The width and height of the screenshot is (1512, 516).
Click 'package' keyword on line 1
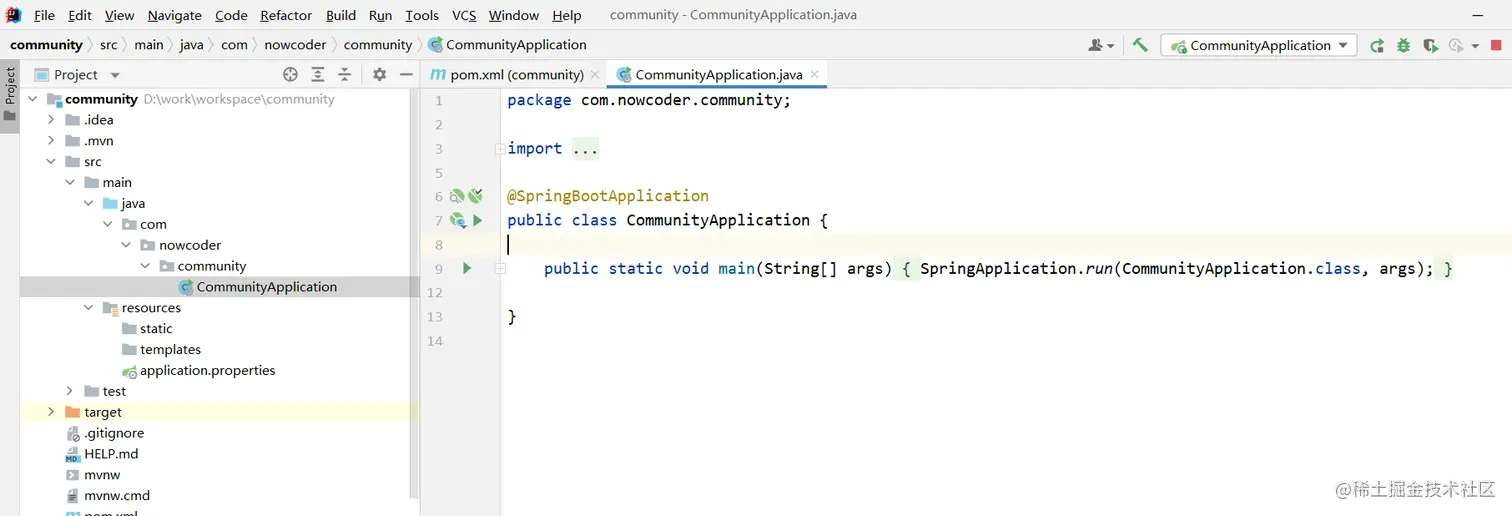pos(539,100)
